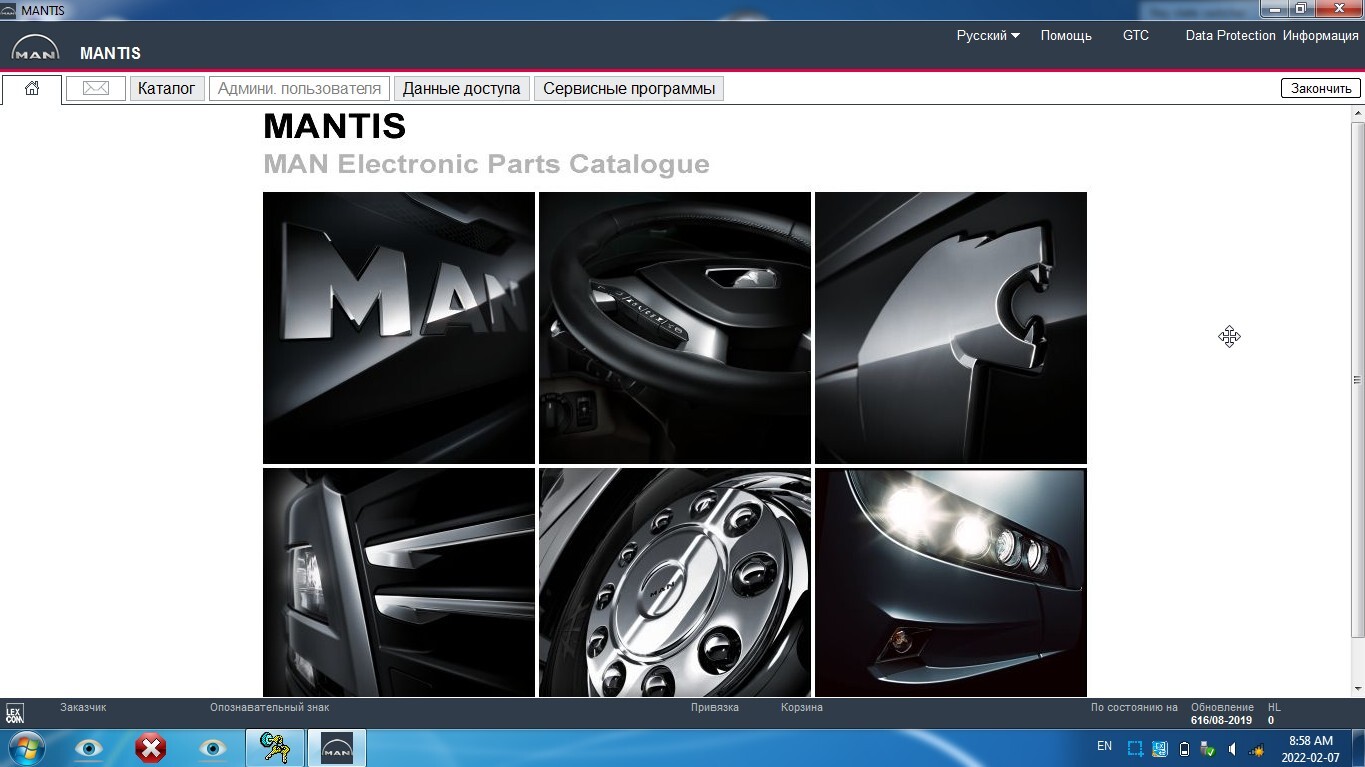Image resolution: width=1365 pixels, height=767 pixels.
Task: Open the Помощь menu
Action: click(x=1066, y=35)
